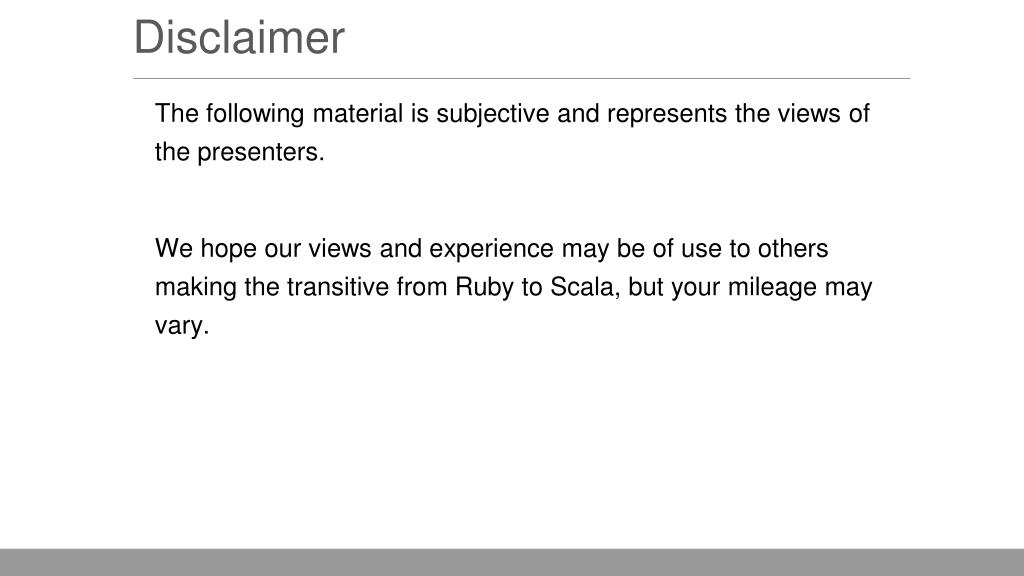The width and height of the screenshot is (1024, 576).
Task: Click the phrase 'views of' in first line
Action: 824,114
